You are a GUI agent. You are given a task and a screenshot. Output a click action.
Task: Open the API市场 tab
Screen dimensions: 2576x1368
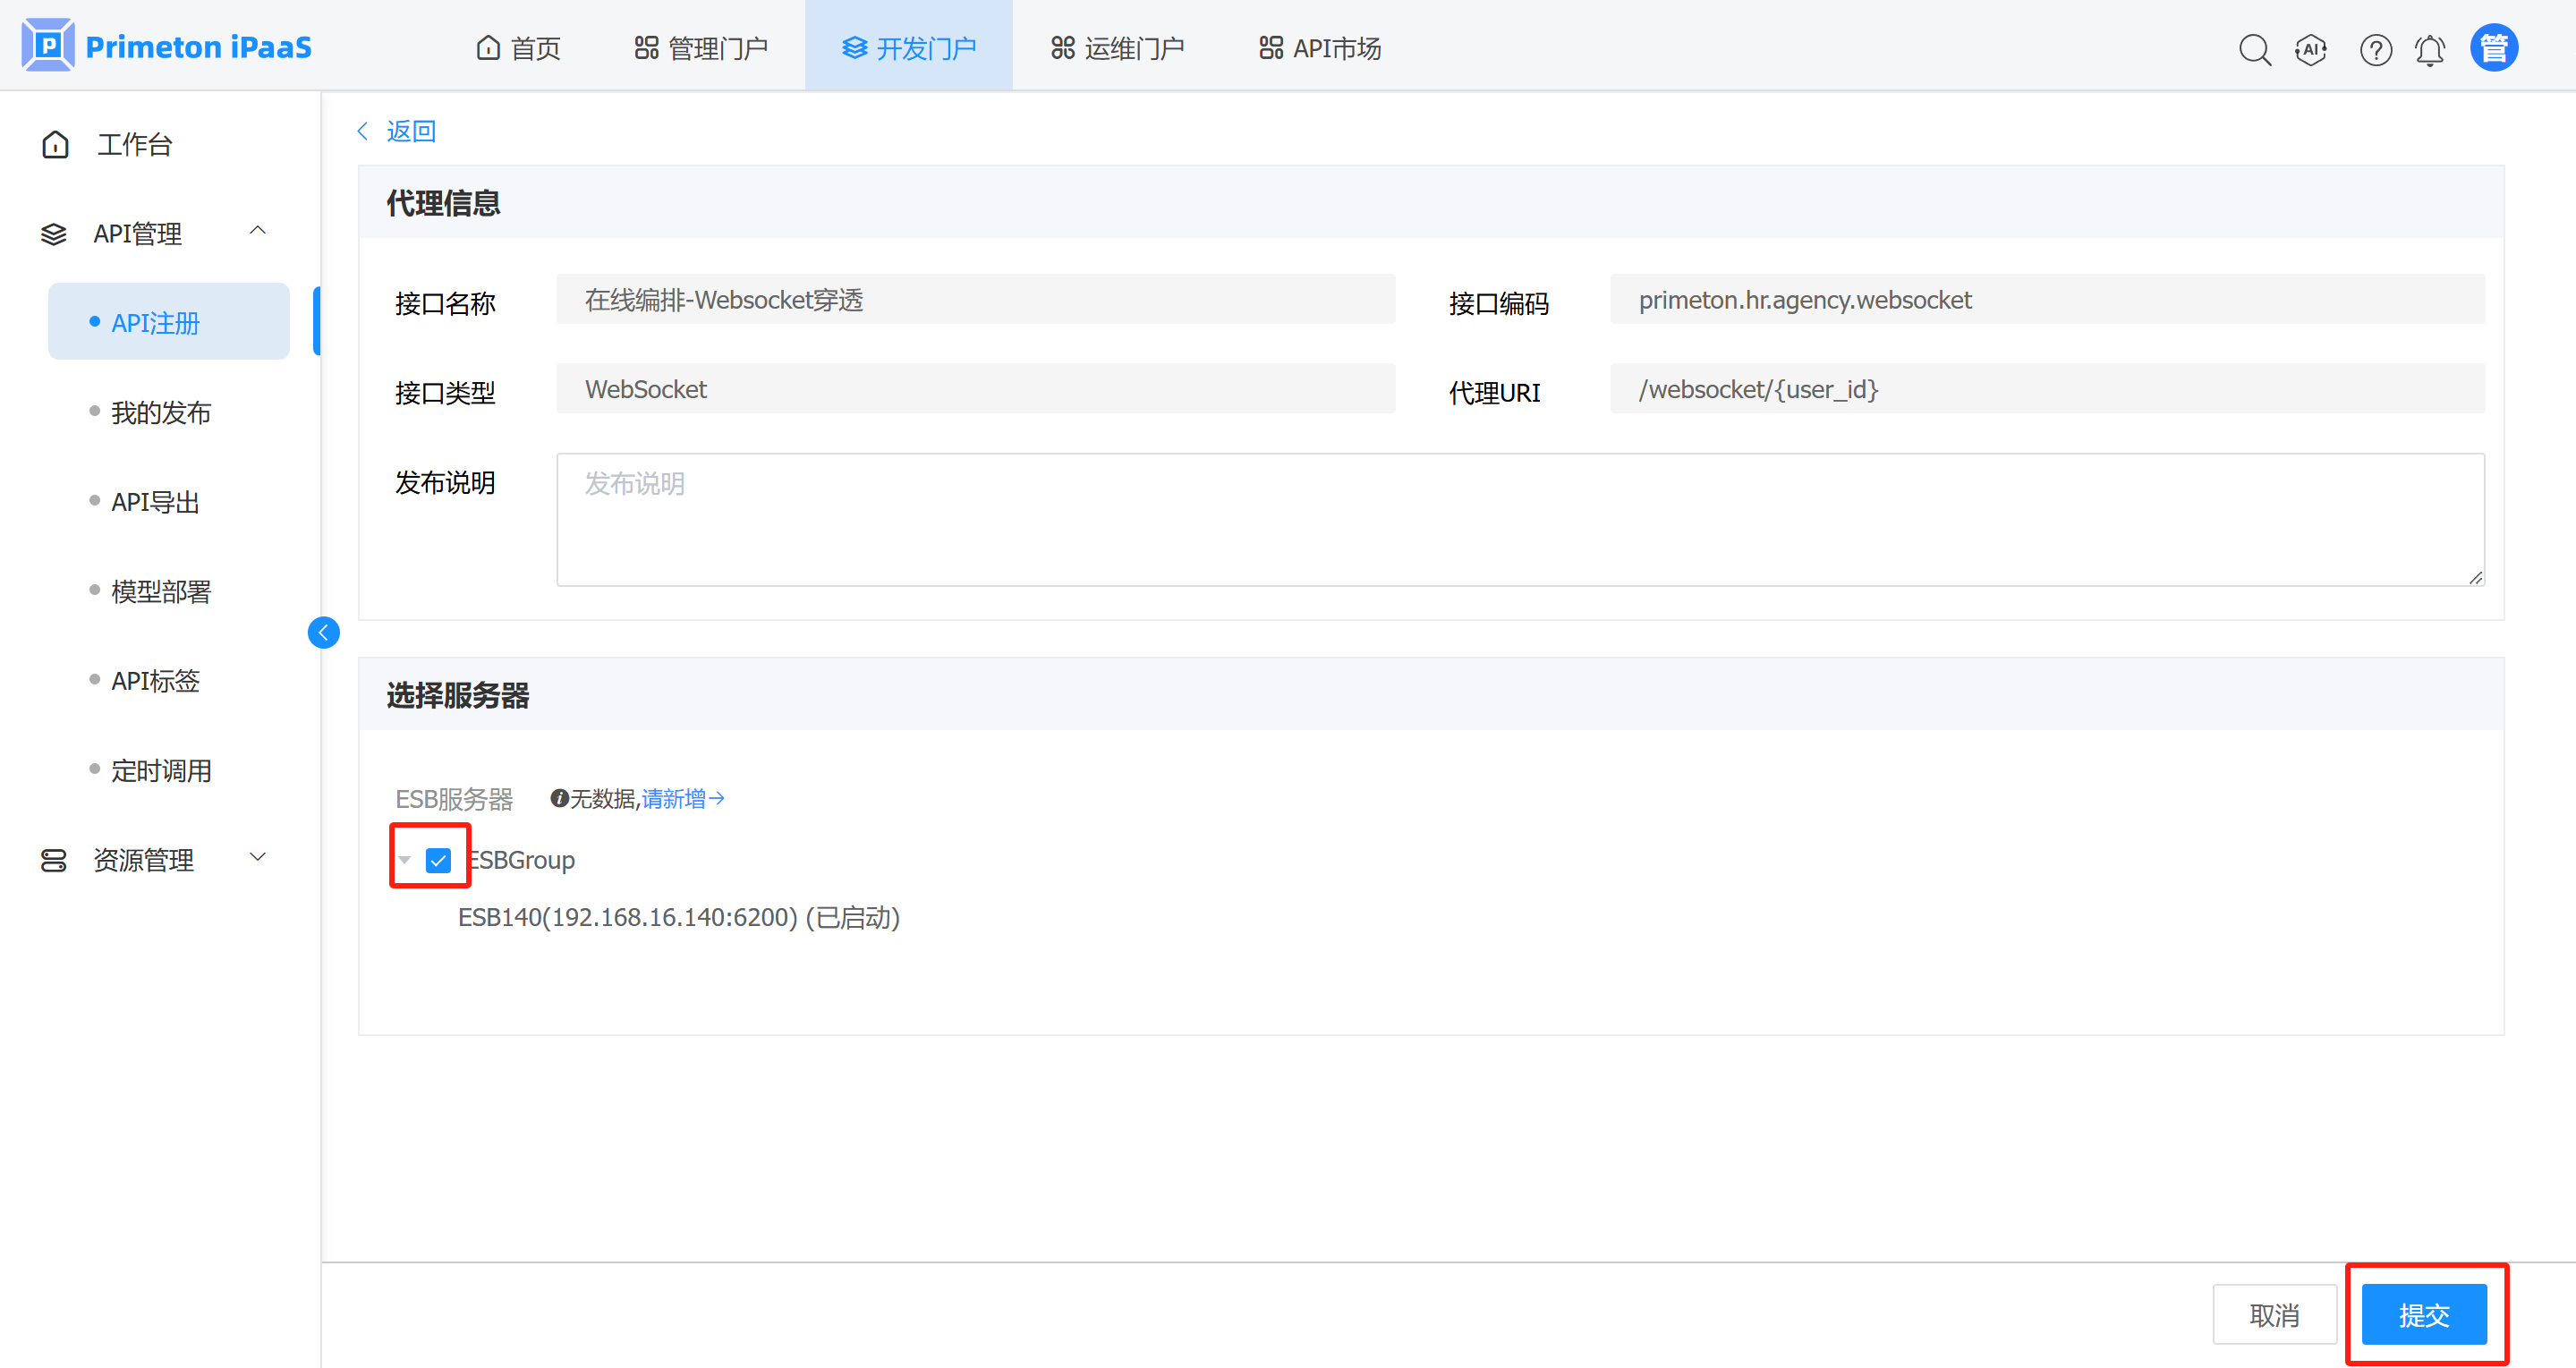[x=1320, y=48]
